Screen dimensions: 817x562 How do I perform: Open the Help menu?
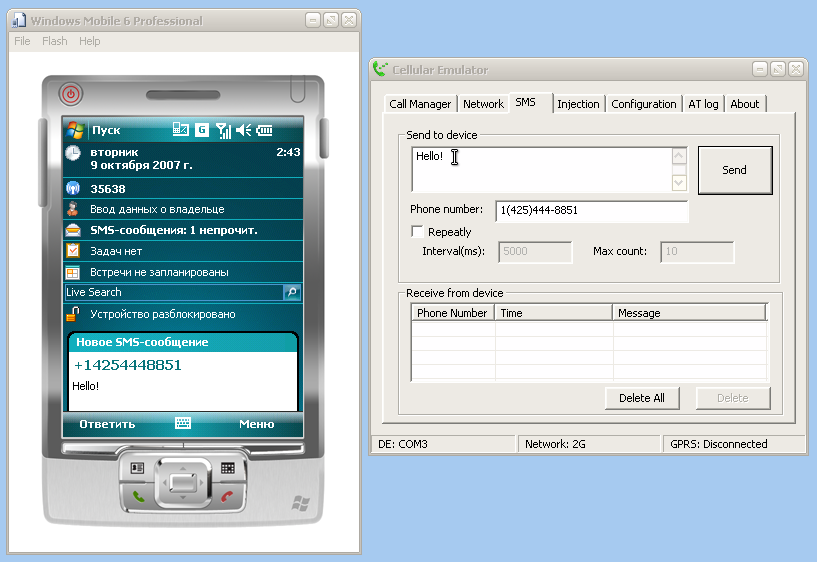[90, 41]
